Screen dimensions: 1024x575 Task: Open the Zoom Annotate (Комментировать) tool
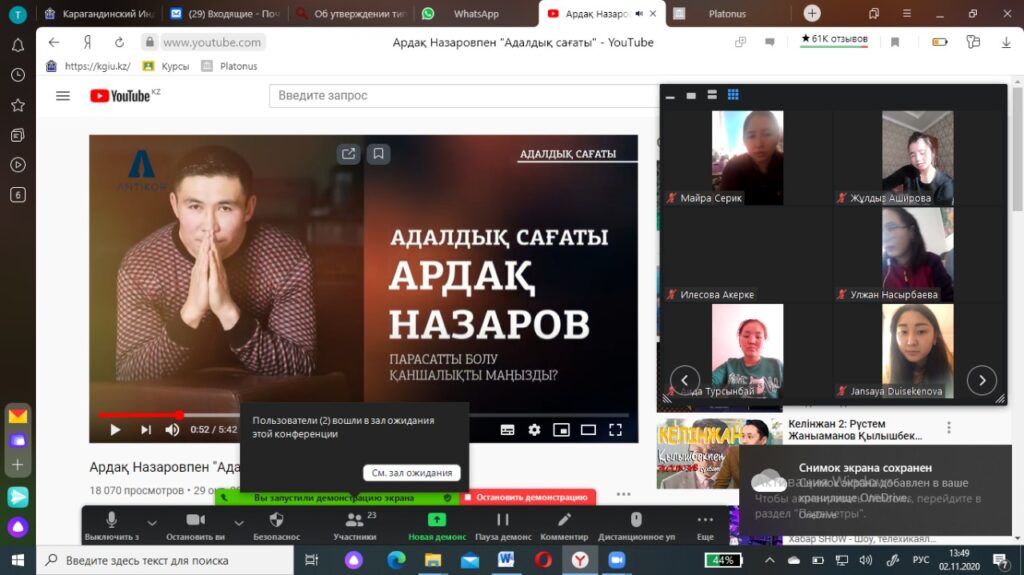564,524
